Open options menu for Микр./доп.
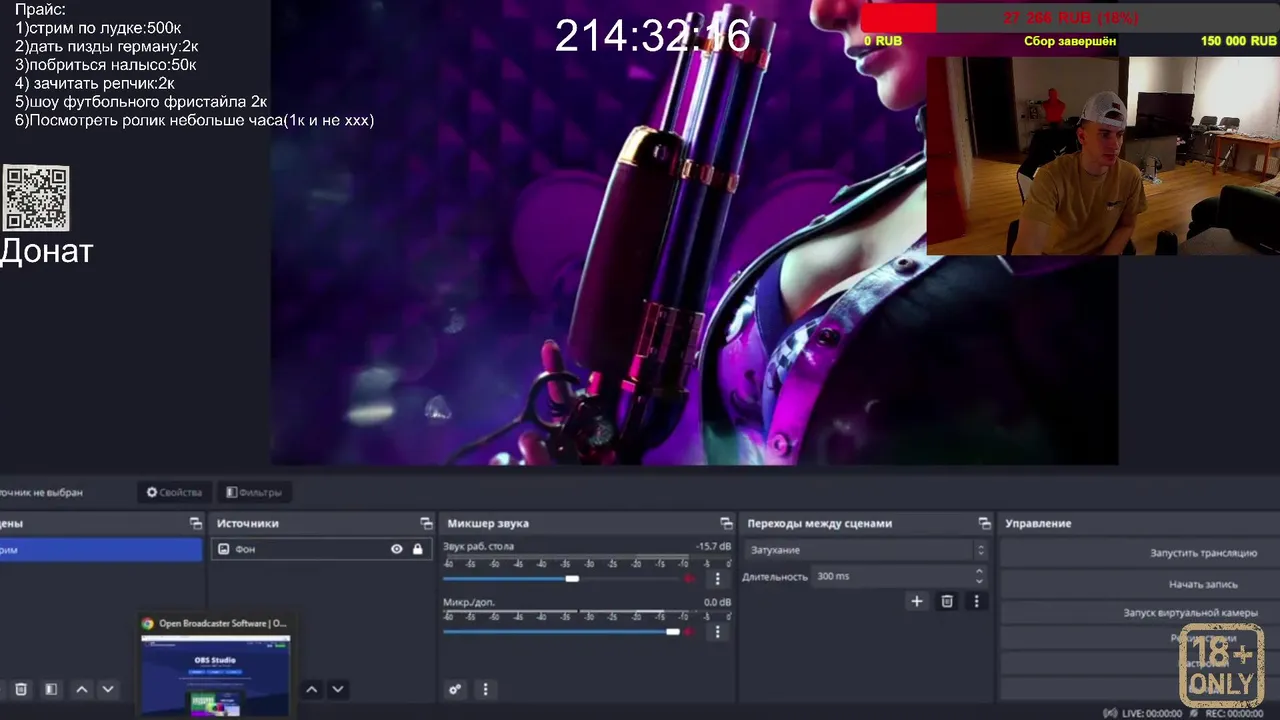The width and height of the screenshot is (1280, 720). [x=717, y=632]
